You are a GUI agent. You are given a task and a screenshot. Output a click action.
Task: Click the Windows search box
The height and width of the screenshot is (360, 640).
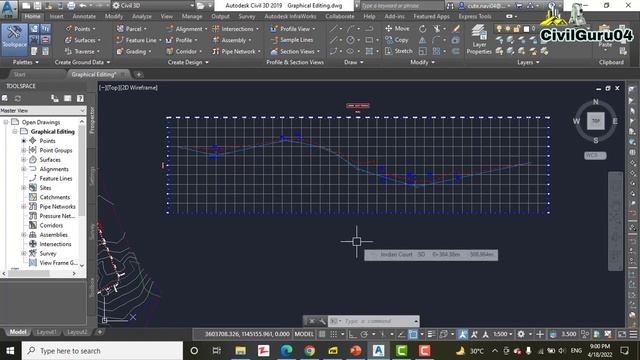click(102, 351)
